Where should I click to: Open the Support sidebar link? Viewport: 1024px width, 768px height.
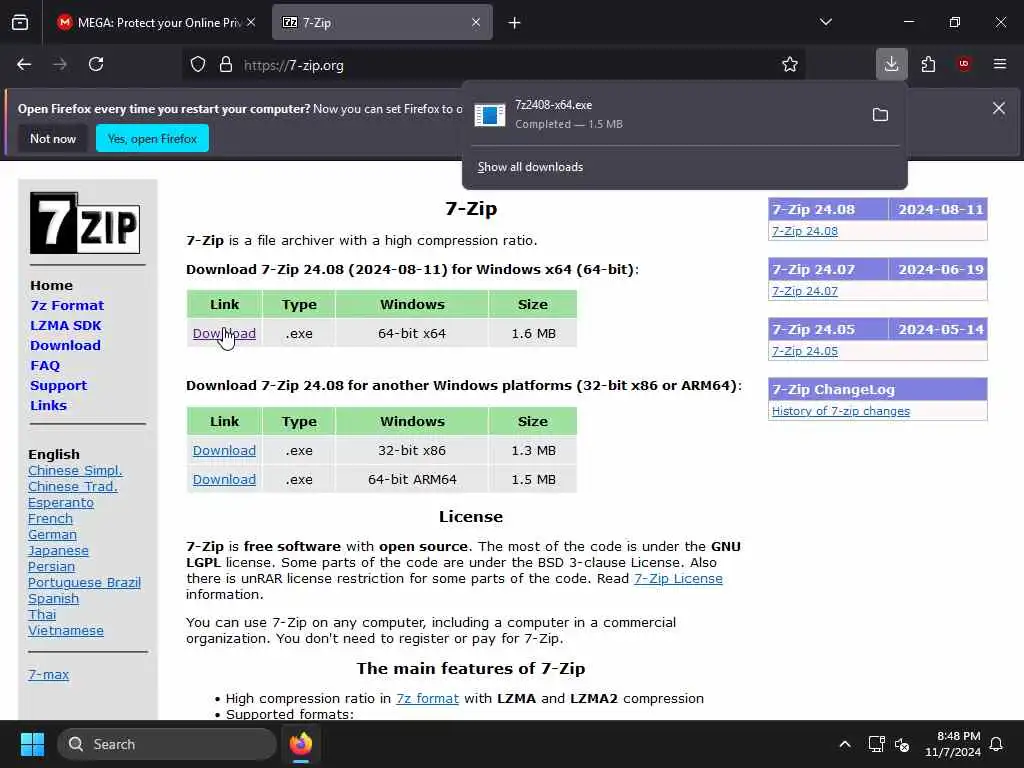tap(59, 385)
